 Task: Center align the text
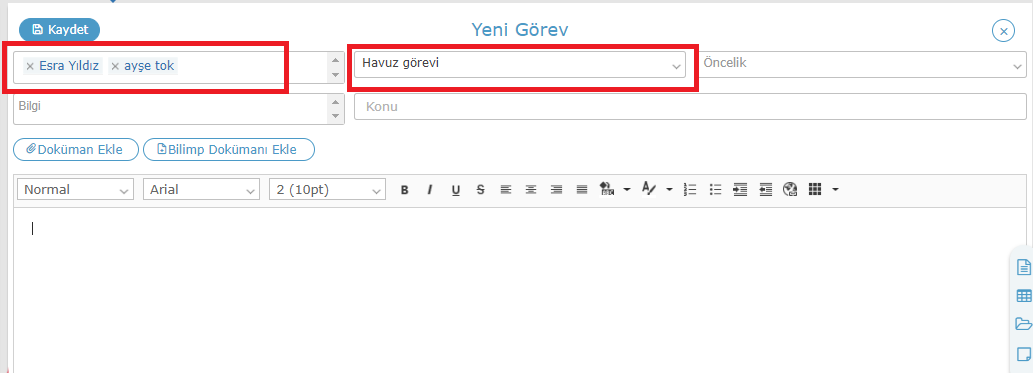(530, 190)
